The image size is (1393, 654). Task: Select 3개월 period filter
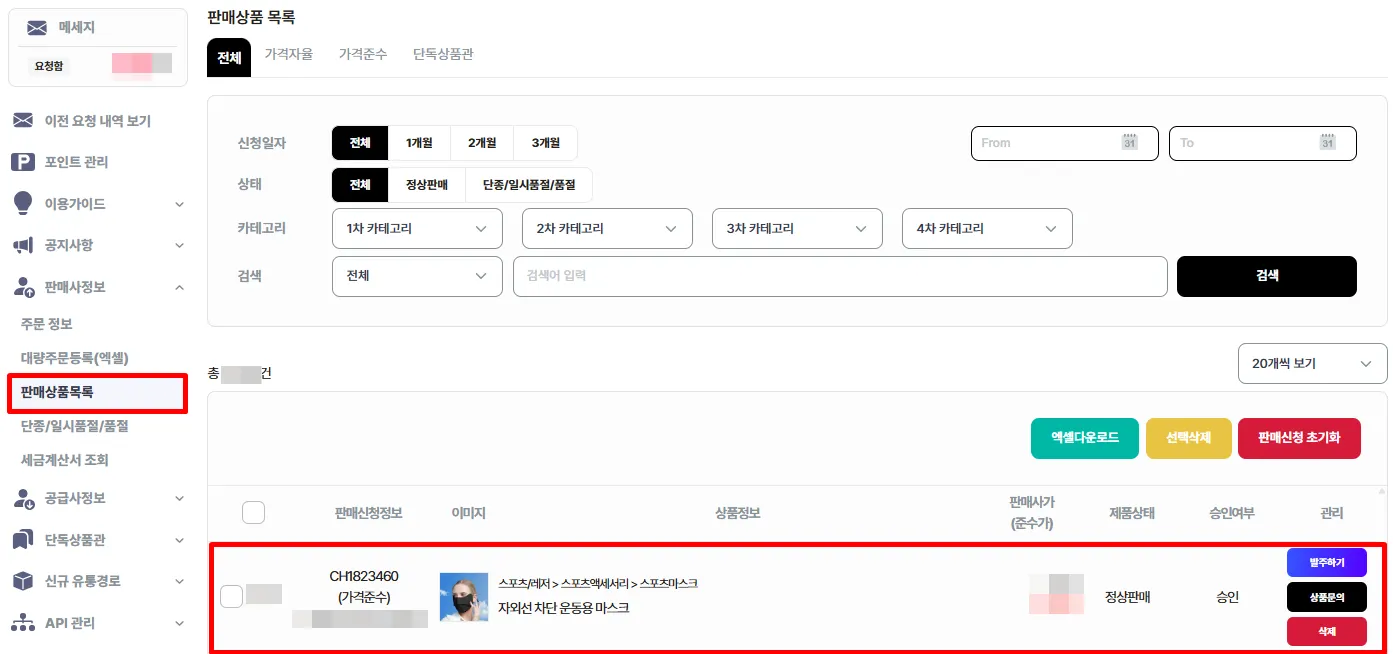click(545, 143)
